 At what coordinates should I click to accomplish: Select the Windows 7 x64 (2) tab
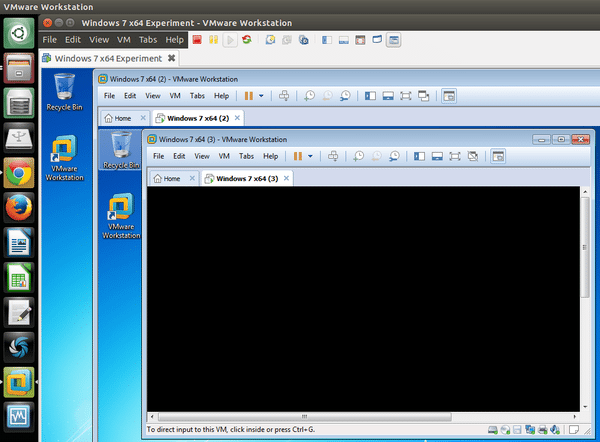[198, 118]
